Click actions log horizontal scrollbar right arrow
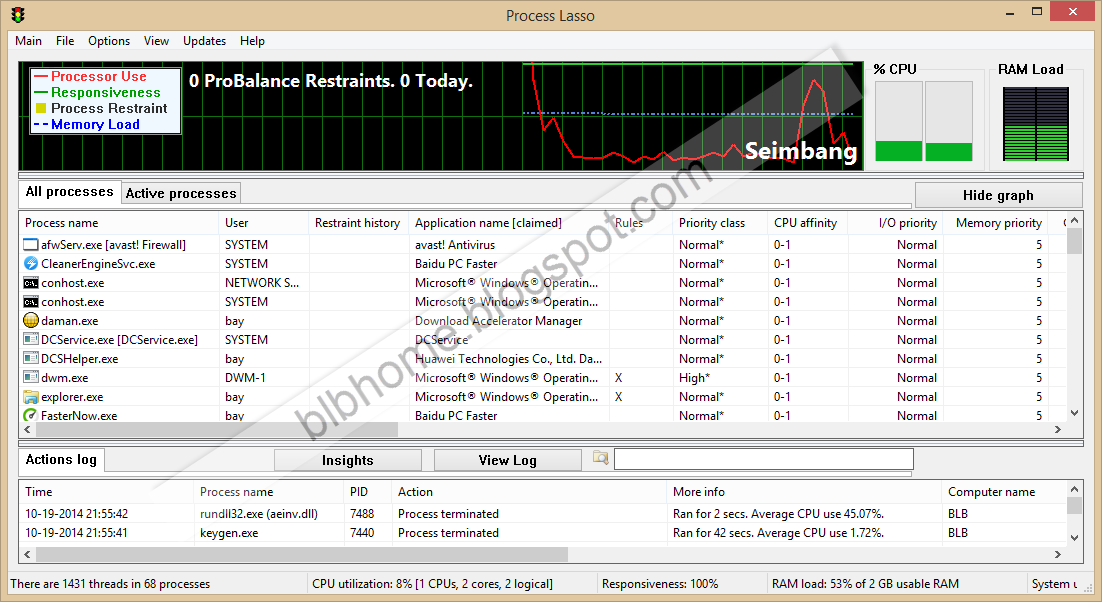1102x602 pixels. tap(1058, 554)
